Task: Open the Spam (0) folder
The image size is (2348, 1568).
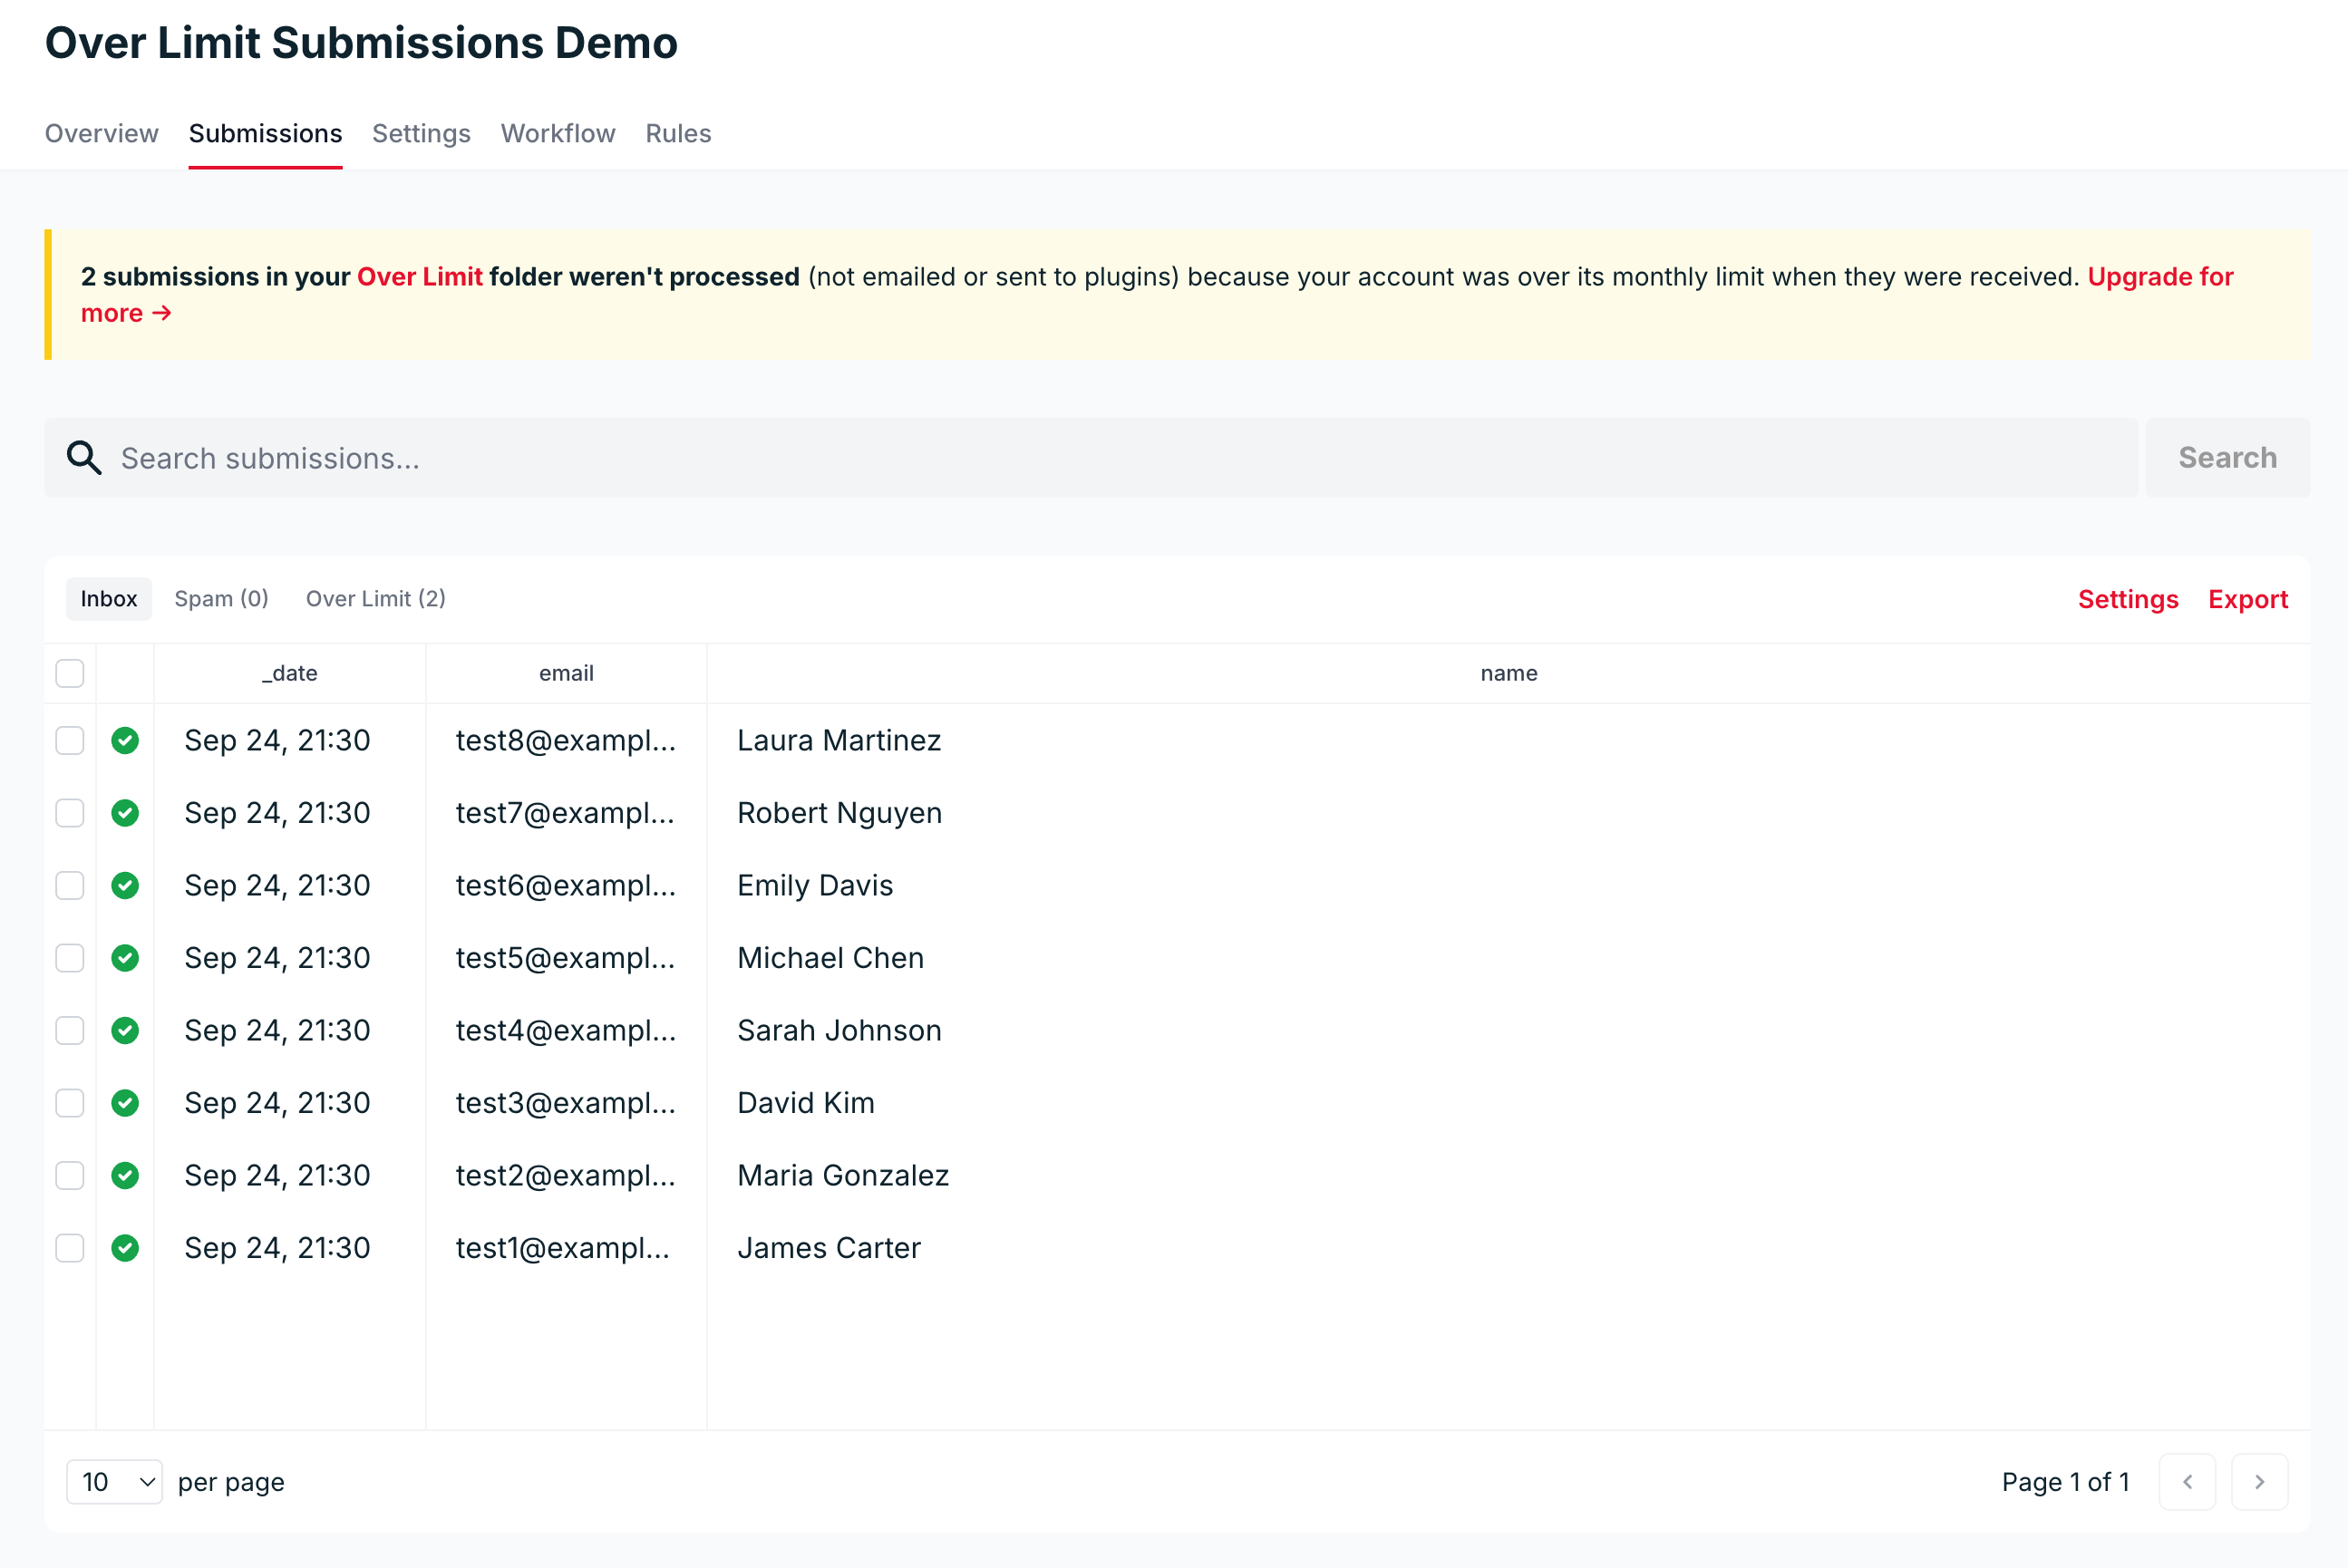Action: point(221,598)
